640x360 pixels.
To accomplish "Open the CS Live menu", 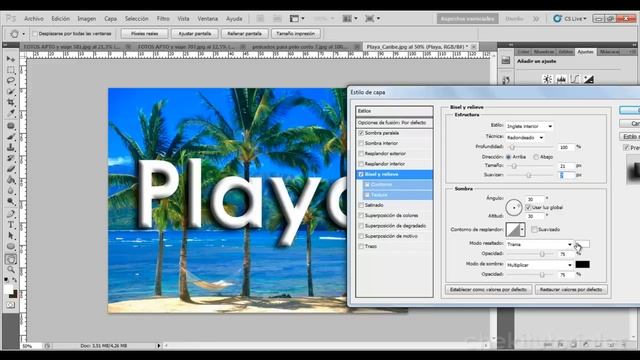I will [x=570, y=18].
